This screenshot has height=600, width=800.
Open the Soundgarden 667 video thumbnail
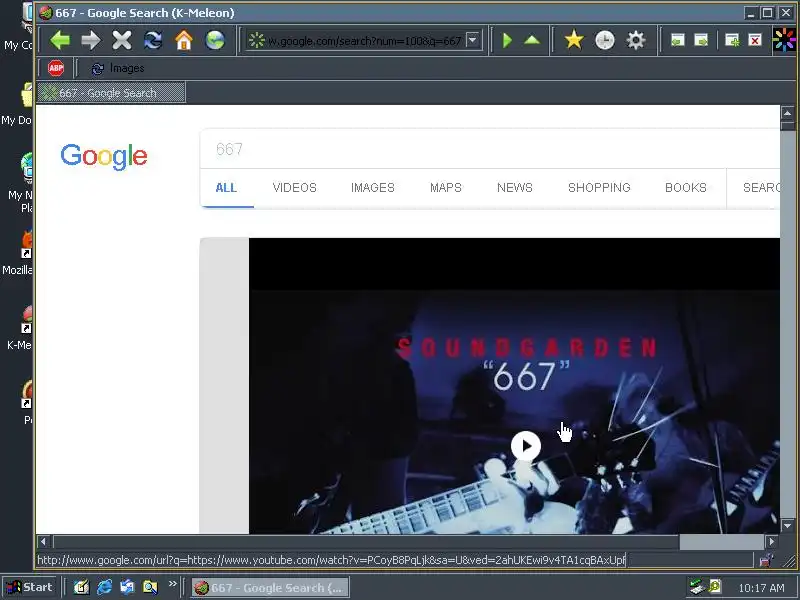514,386
